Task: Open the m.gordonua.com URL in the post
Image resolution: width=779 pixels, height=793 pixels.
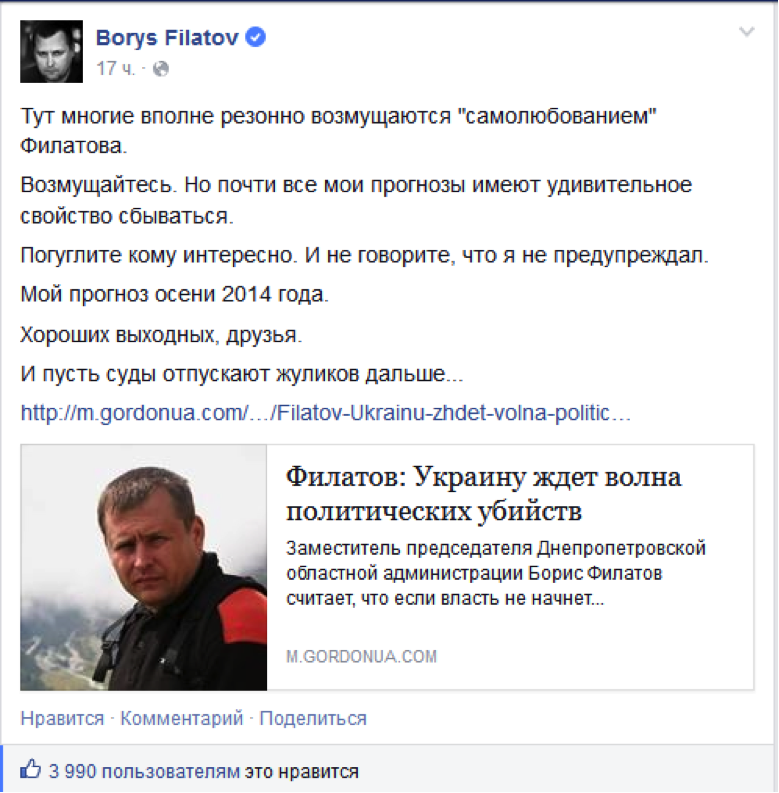Action: pyautogui.click(x=325, y=412)
